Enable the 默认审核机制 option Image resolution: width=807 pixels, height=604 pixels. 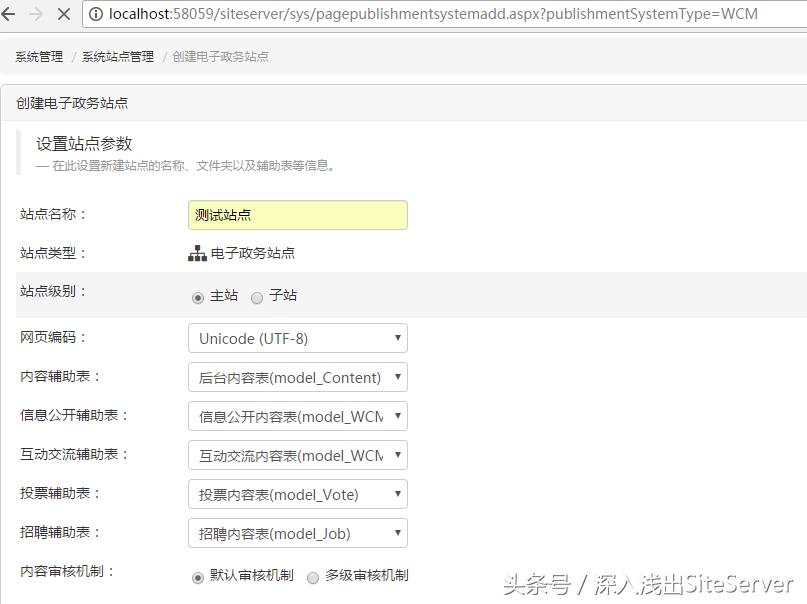coord(196,577)
